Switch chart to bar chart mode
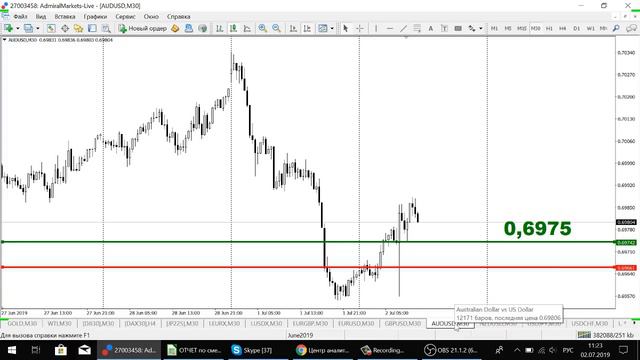Image resolution: width=640 pixels, height=360 pixels. coord(220,28)
